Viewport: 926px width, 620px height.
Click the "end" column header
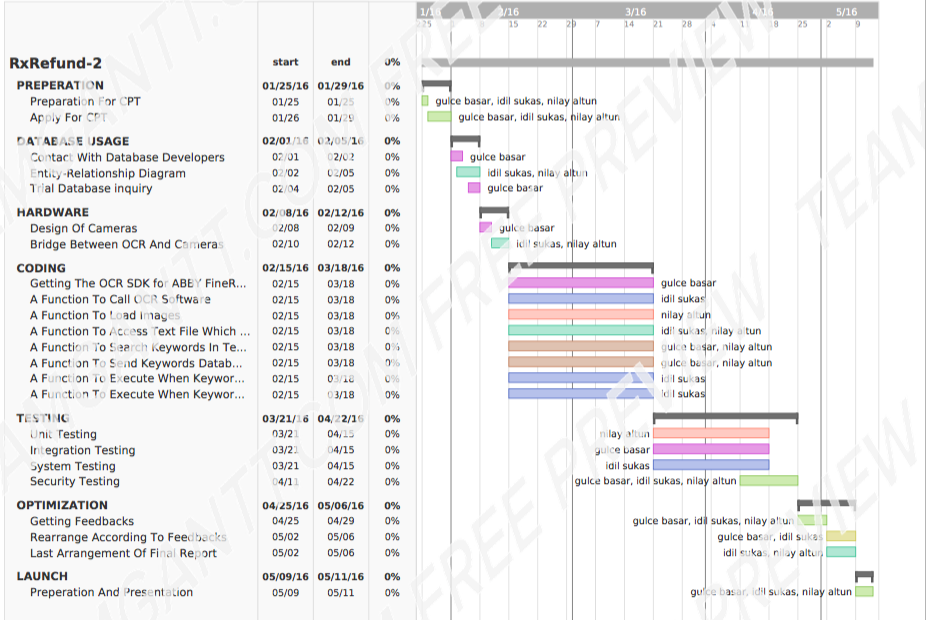point(340,62)
